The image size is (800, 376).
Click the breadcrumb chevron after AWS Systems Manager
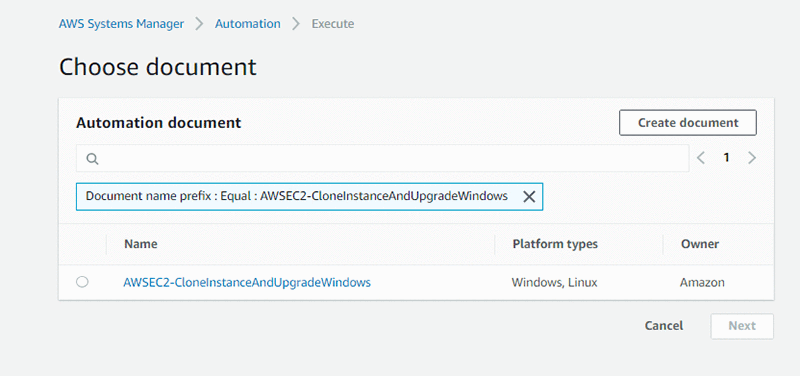pyautogui.click(x=199, y=24)
